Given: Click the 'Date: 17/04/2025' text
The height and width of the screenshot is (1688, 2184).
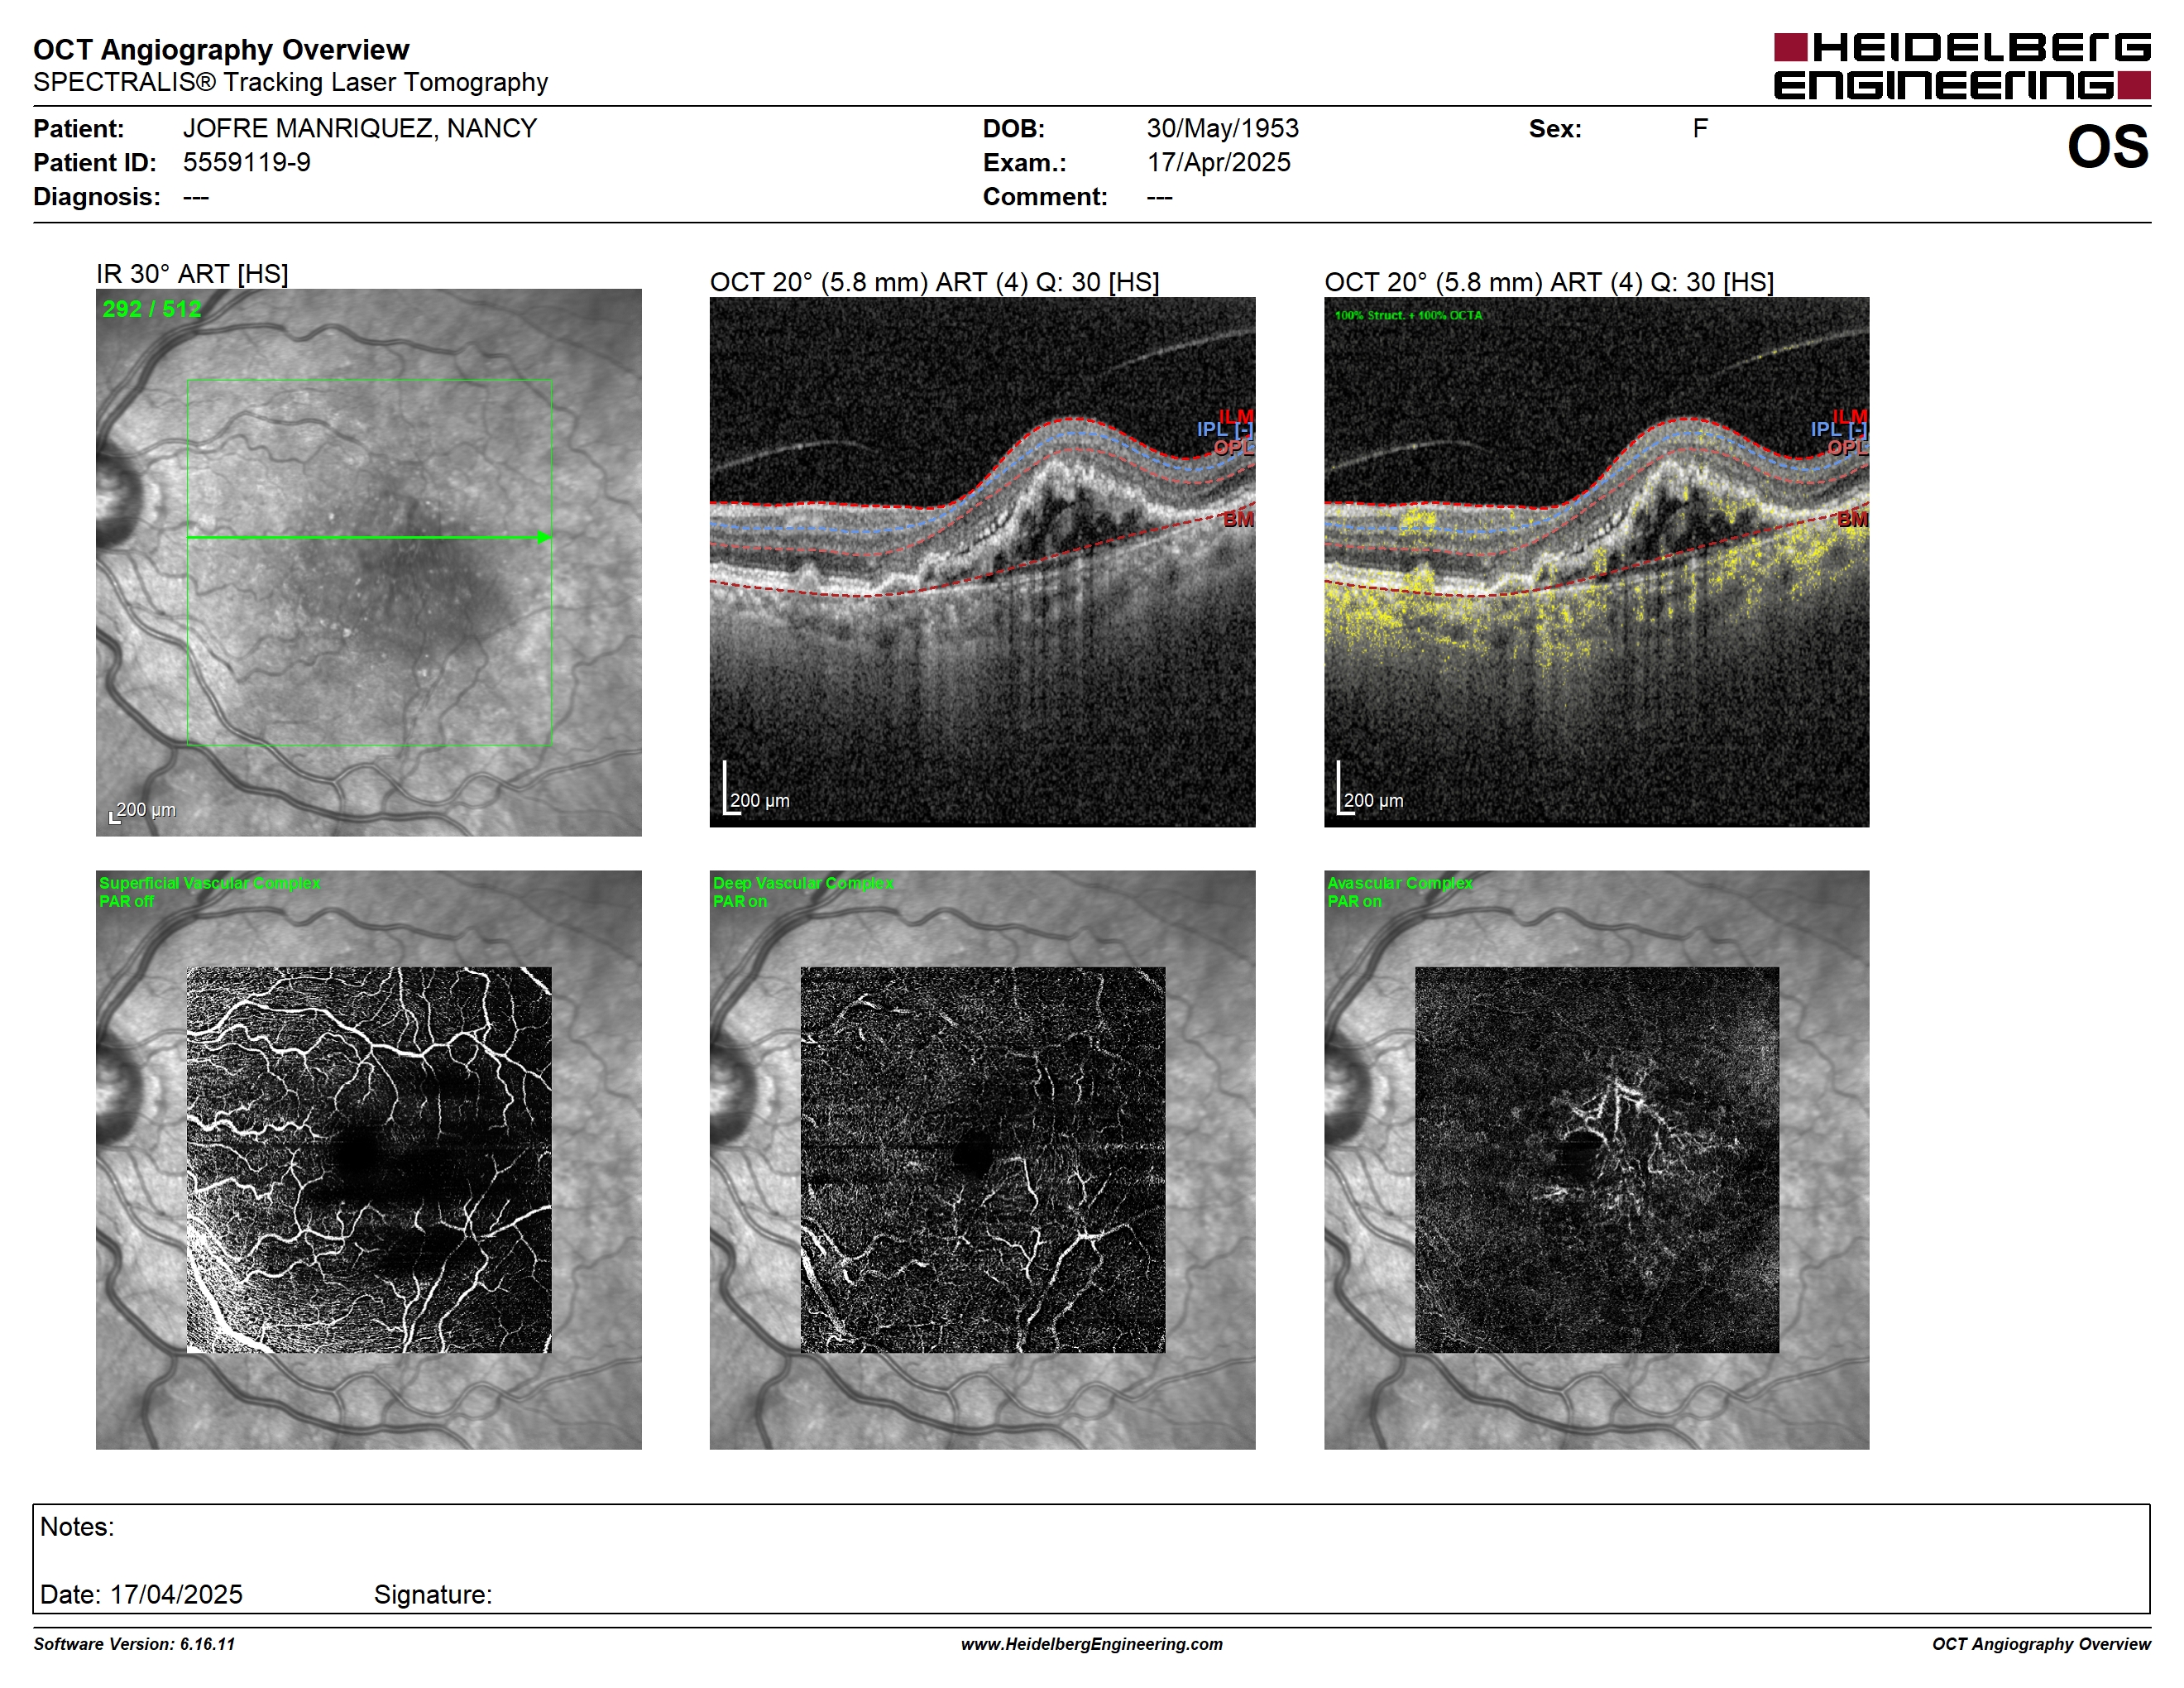Looking at the screenshot, I should coord(141,1594).
